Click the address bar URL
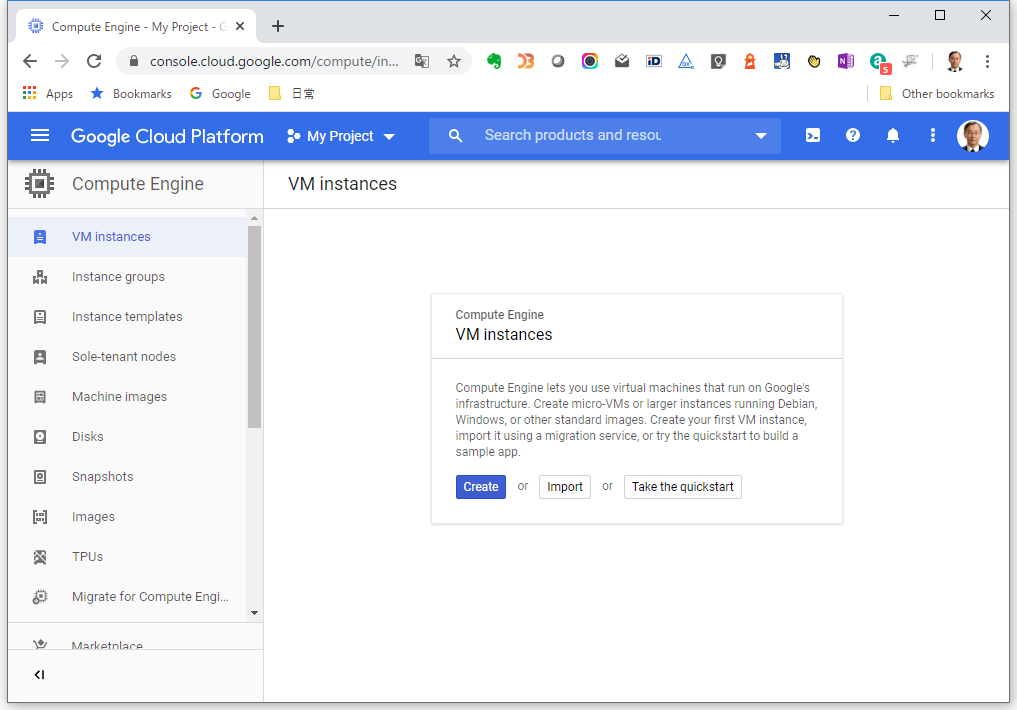This screenshot has height=710, width=1017. point(274,62)
